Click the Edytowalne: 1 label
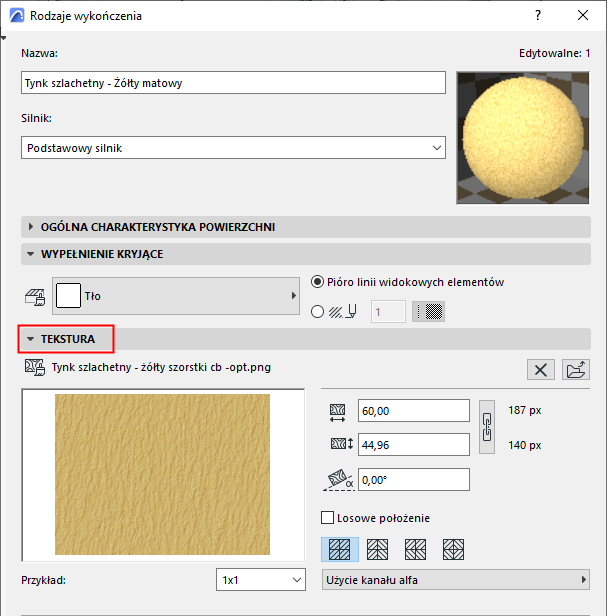607x616 pixels. click(554, 53)
